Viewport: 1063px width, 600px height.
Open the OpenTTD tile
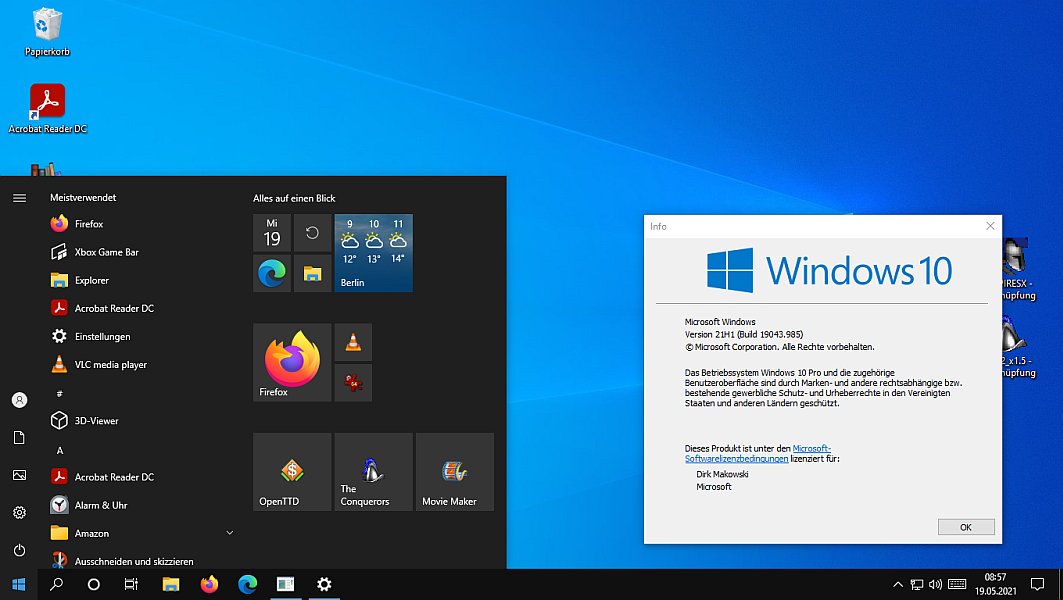tap(292, 472)
